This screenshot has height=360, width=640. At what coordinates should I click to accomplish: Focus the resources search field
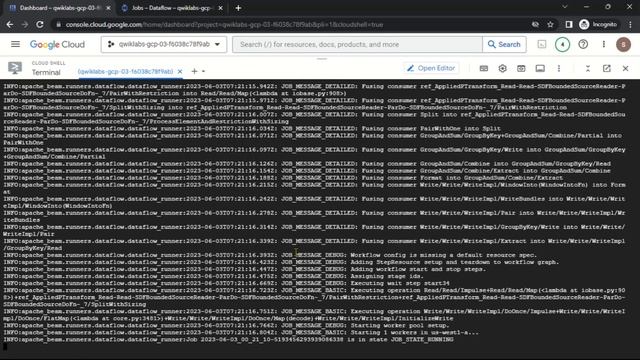tap(357, 44)
